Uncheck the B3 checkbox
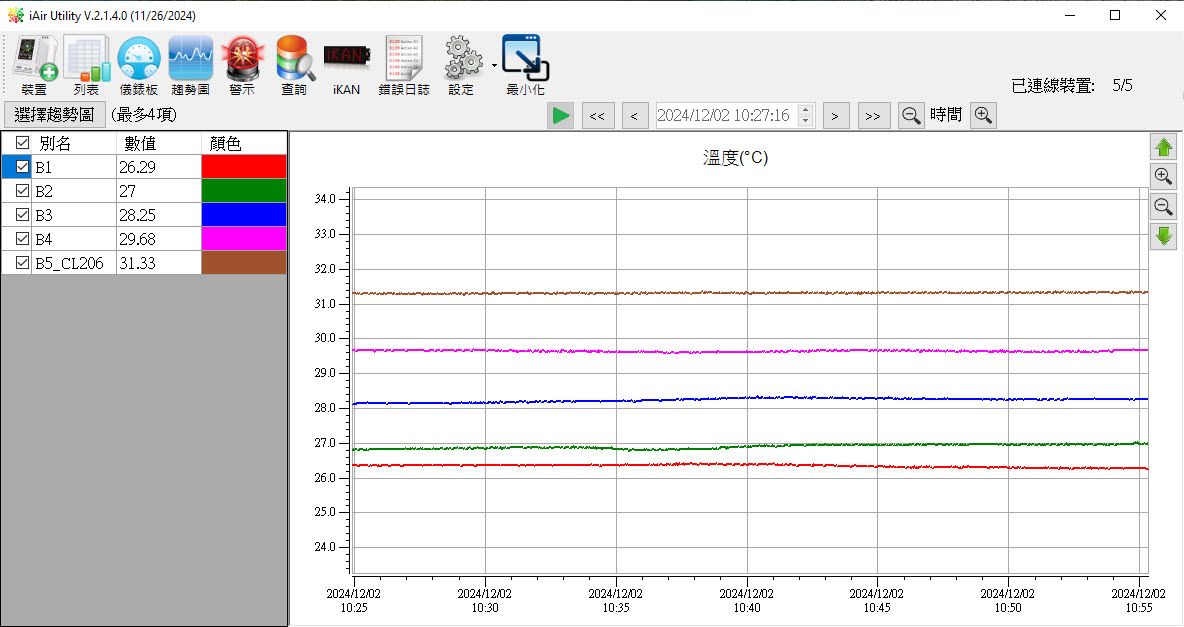 pos(22,215)
